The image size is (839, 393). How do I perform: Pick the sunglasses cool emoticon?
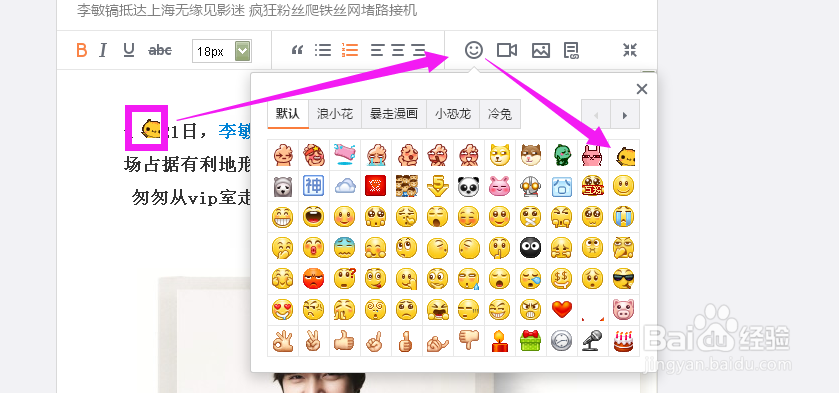624,279
